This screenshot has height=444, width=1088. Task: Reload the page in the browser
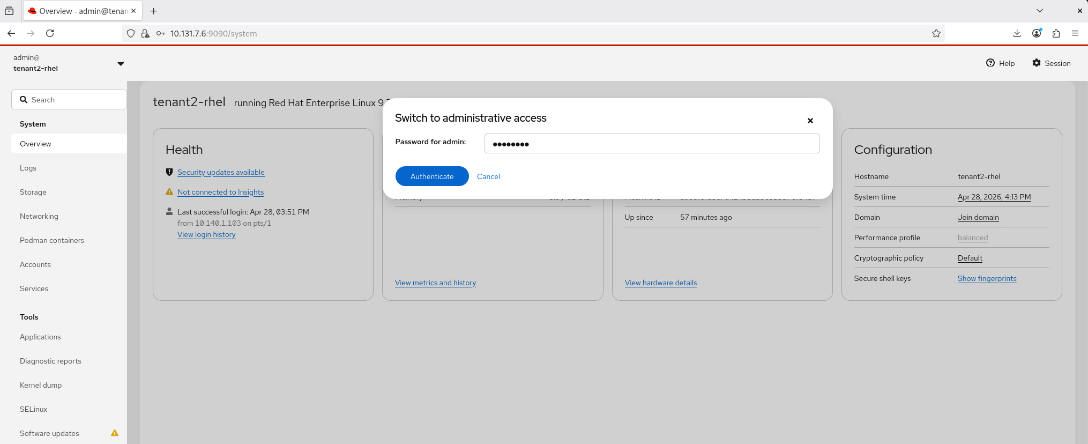pyautogui.click(x=50, y=33)
